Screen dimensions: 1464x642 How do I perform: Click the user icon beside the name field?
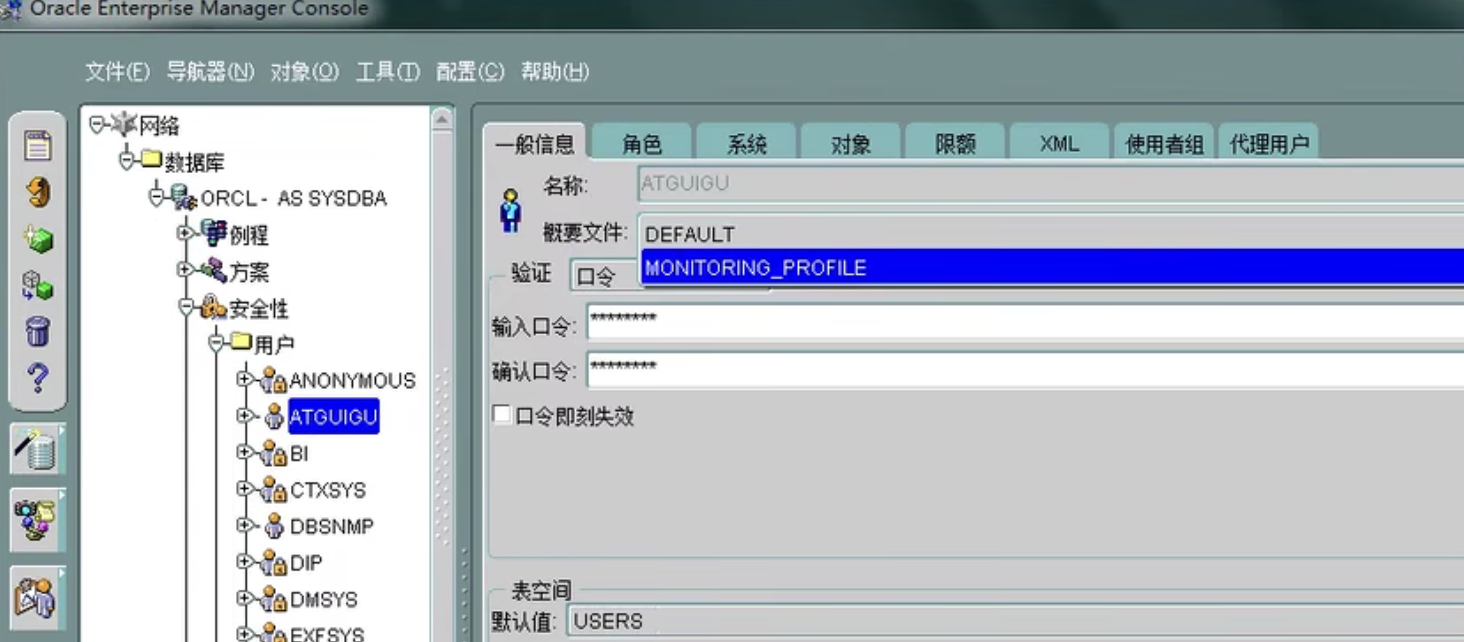(x=510, y=210)
